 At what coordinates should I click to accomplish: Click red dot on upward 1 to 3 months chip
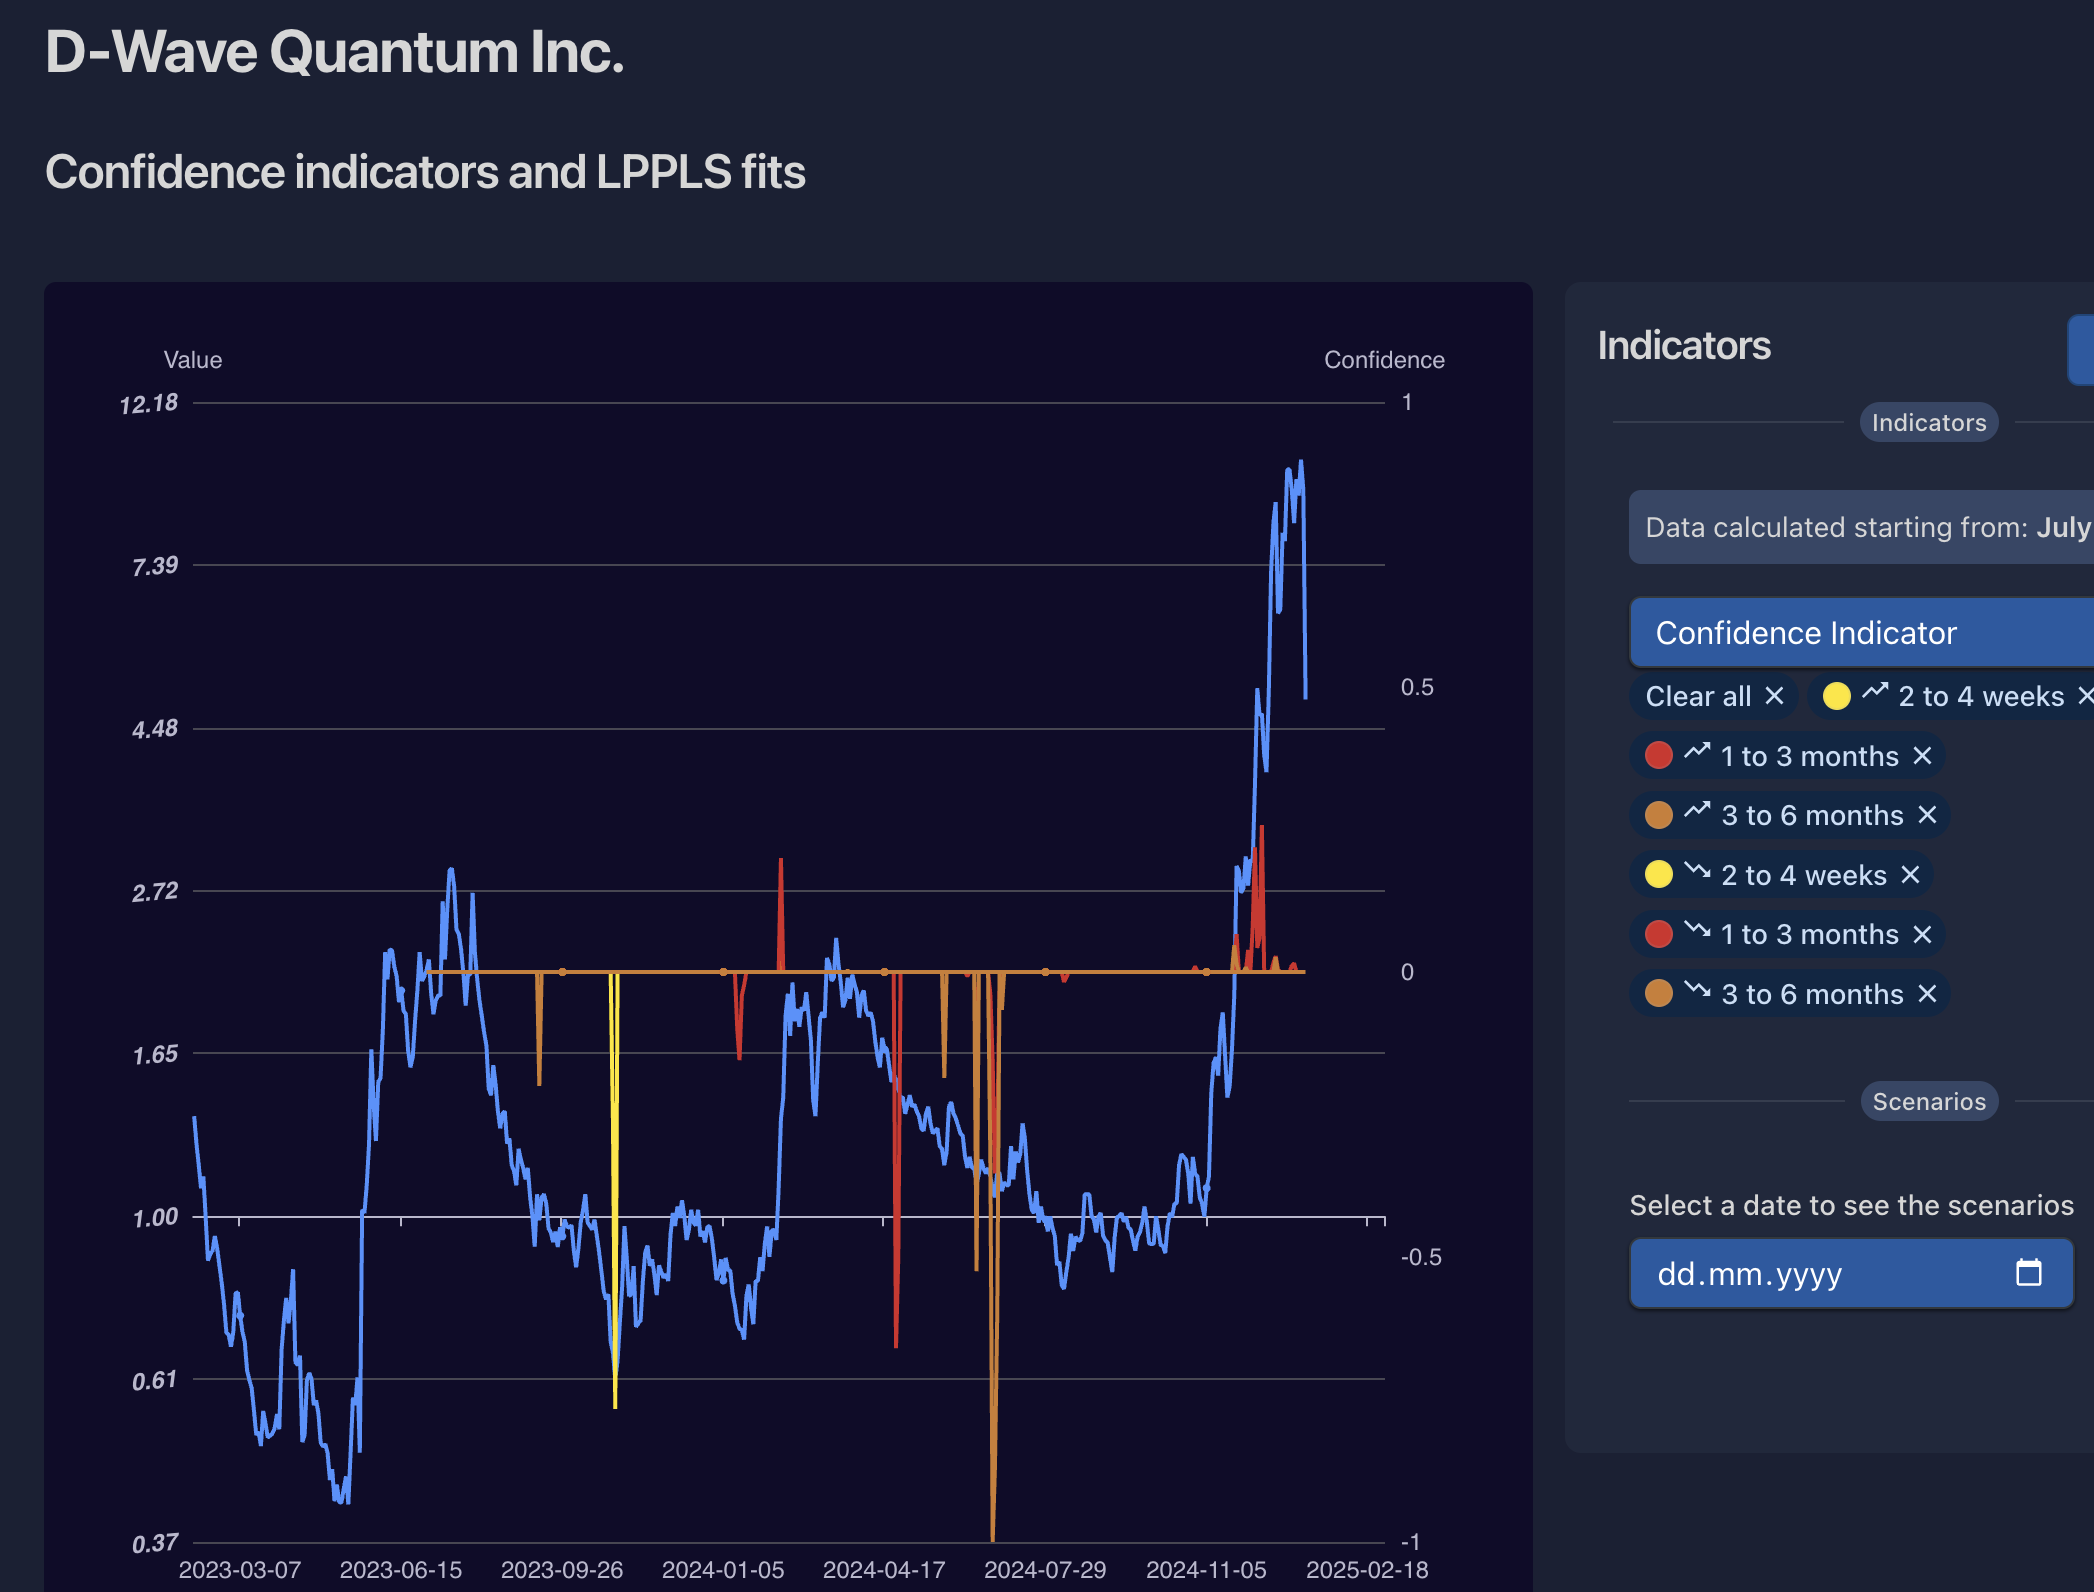[x=1659, y=755]
